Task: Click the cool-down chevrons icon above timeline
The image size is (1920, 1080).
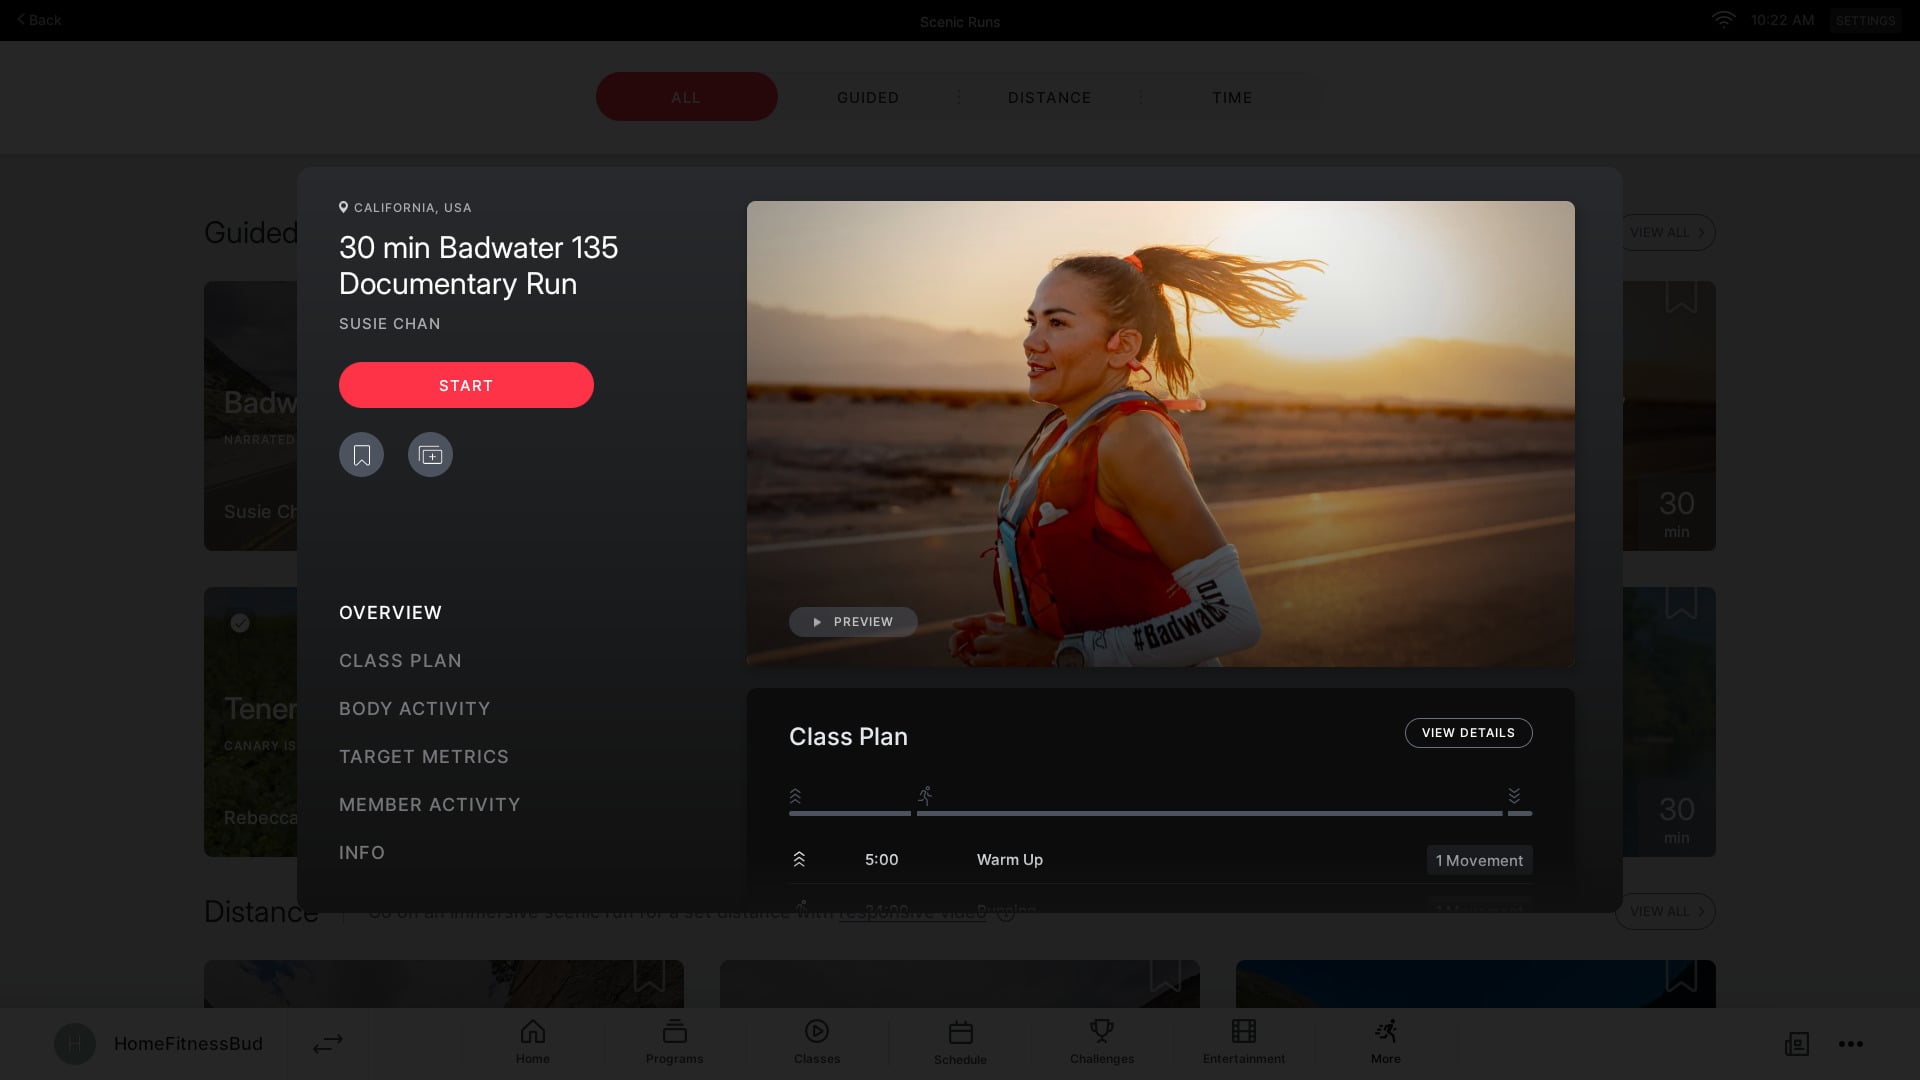Action: (x=1514, y=796)
